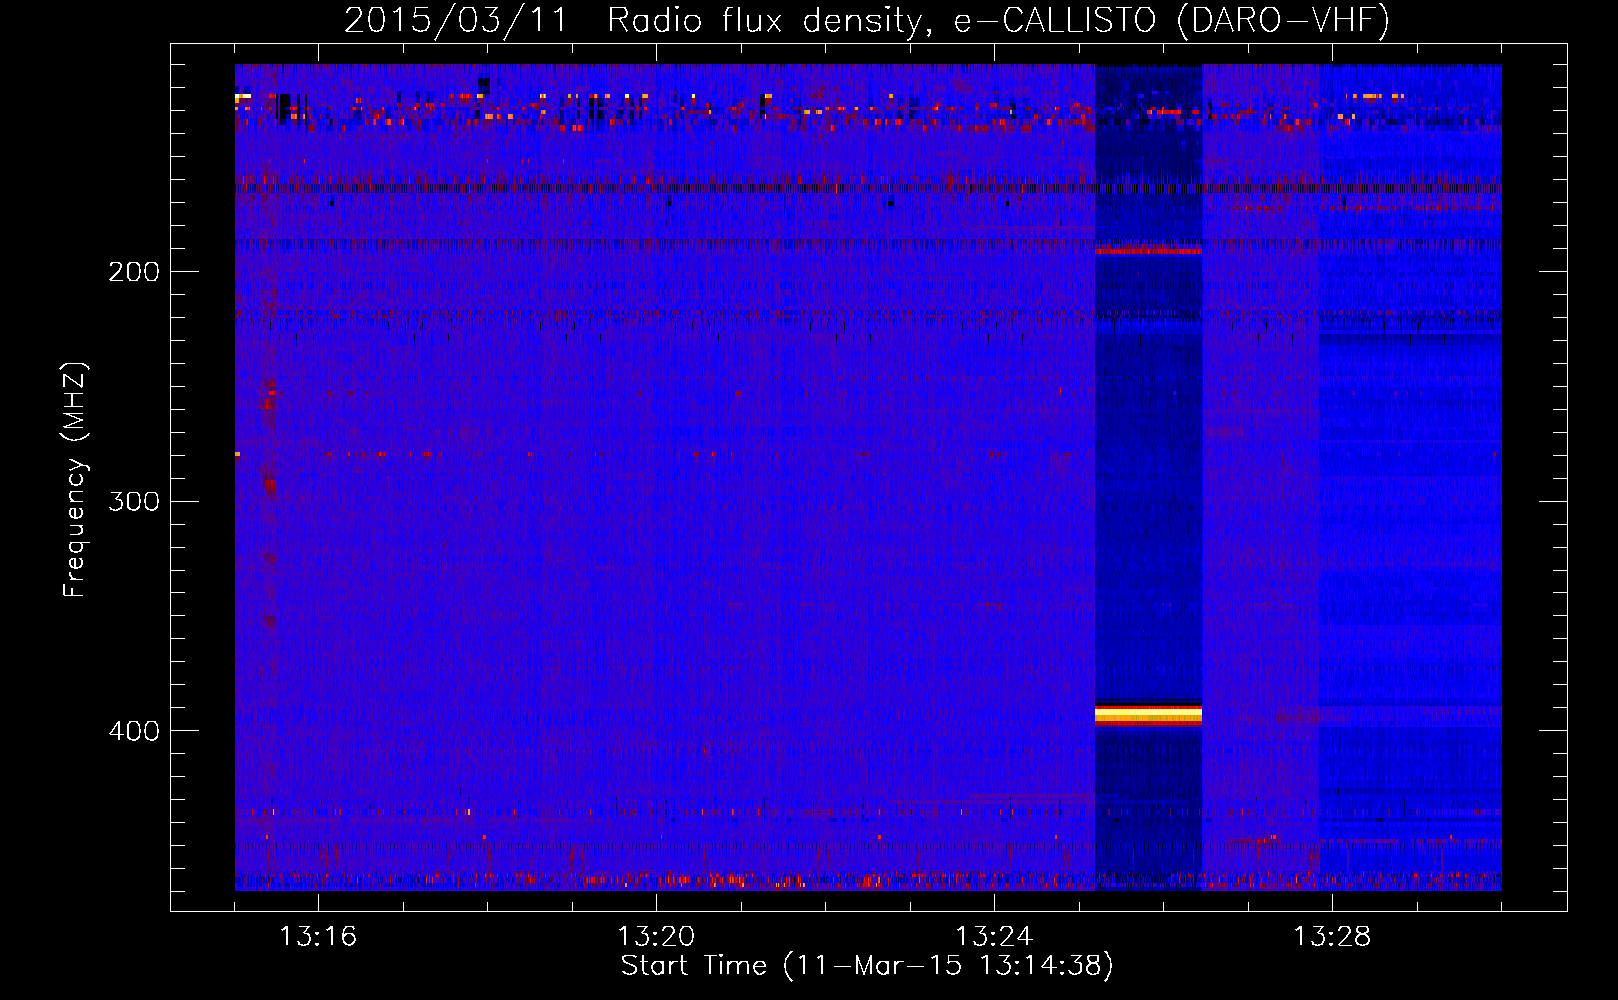Image resolution: width=1618 pixels, height=1000 pixels.
Task: Click the thin red band just above 200 MHz
Action: click(1148, 250)
